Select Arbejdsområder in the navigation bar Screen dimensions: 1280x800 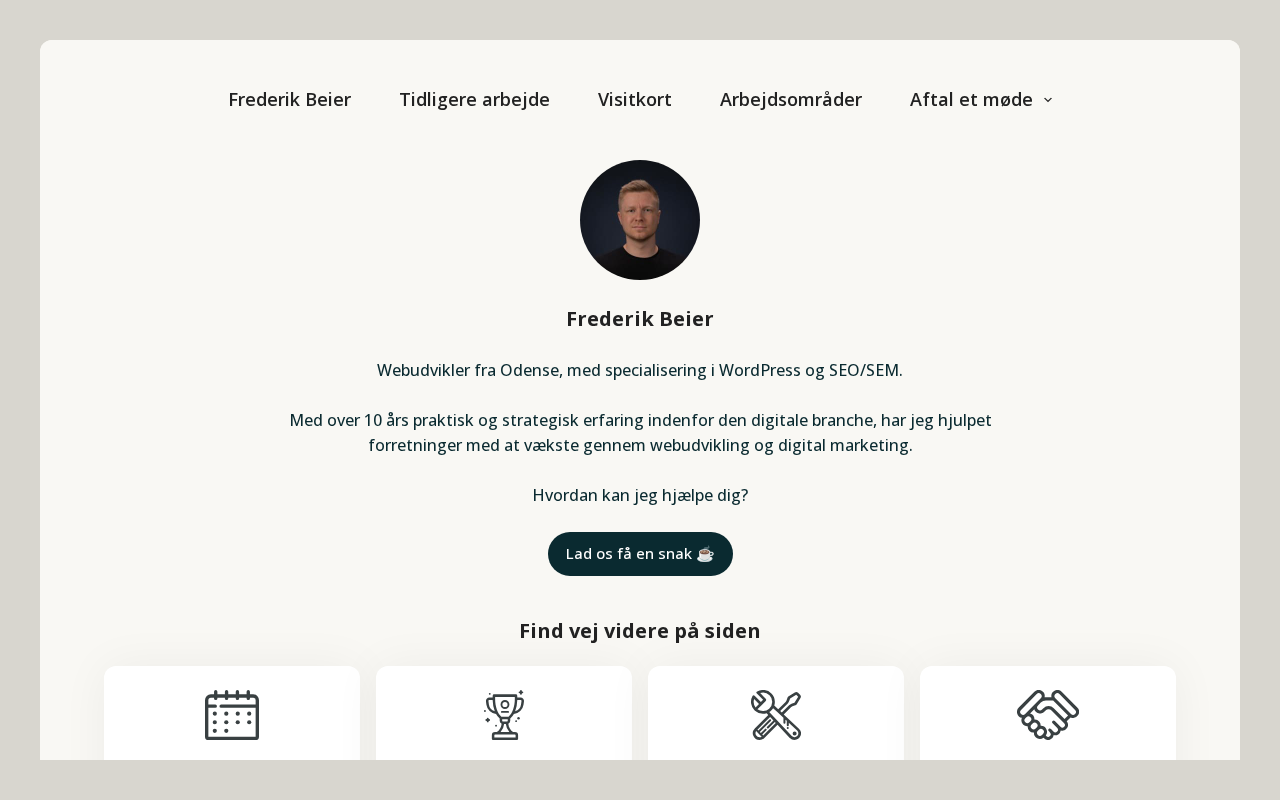coord(791,100)
